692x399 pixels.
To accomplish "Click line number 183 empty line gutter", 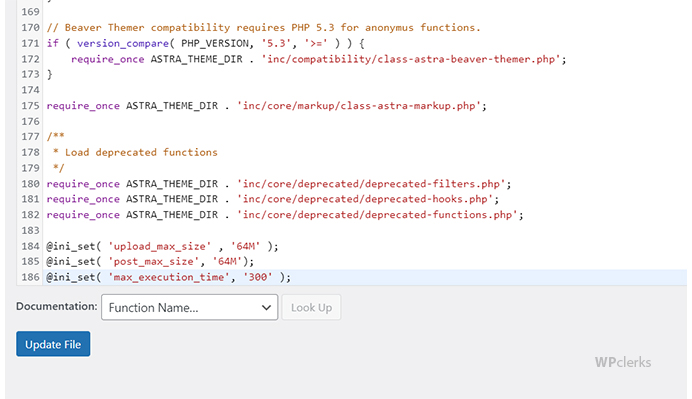I will 30,230.
